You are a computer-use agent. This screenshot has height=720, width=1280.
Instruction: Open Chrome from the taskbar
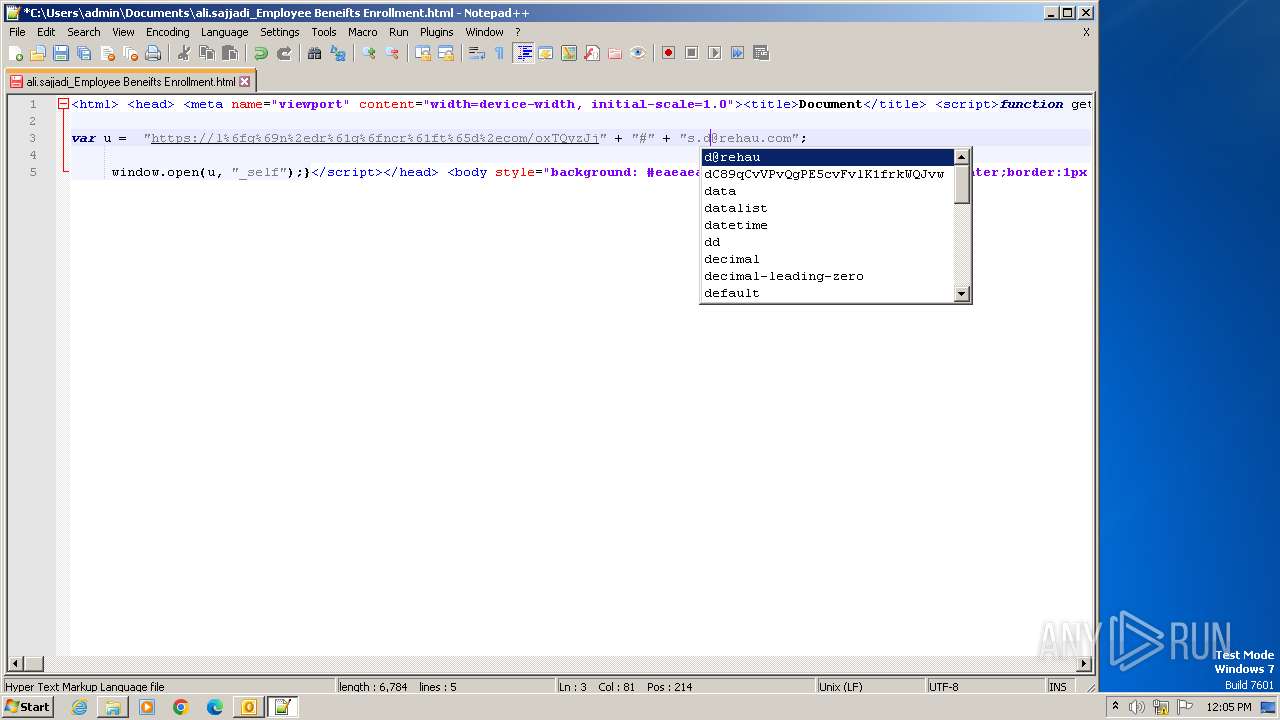point(181,707)
